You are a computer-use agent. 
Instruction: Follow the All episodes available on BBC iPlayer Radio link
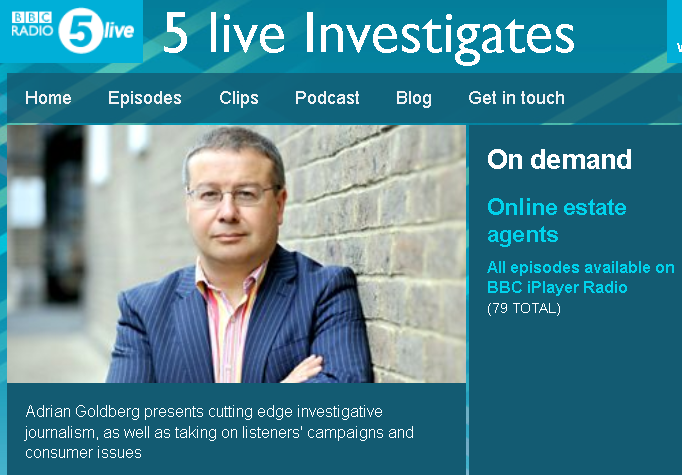coord(581,278)
